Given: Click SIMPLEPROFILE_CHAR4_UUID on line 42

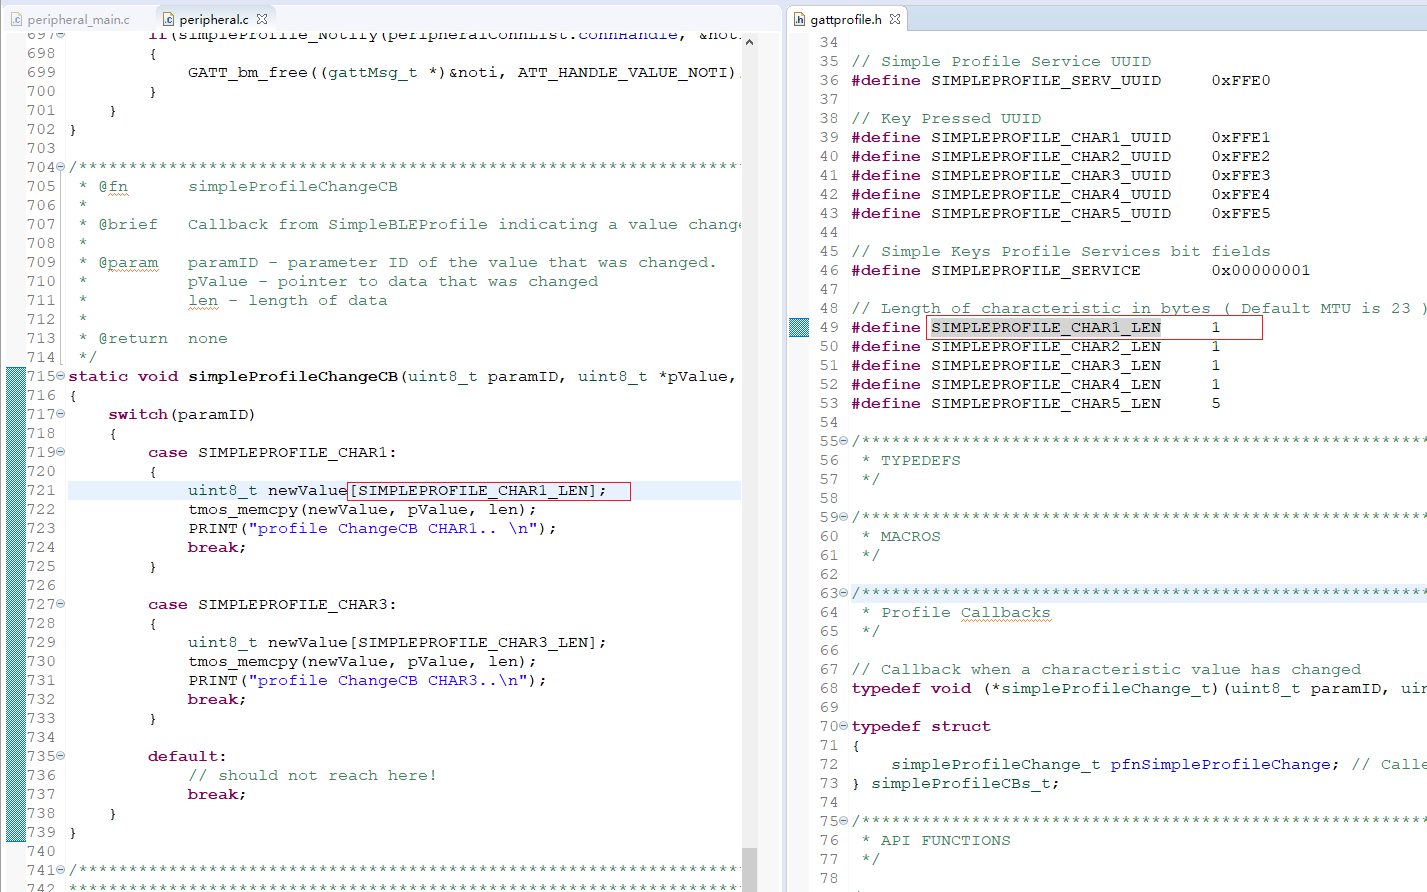Looking at the screenshot, I should pyautogui.click(x=1051, y=194).
